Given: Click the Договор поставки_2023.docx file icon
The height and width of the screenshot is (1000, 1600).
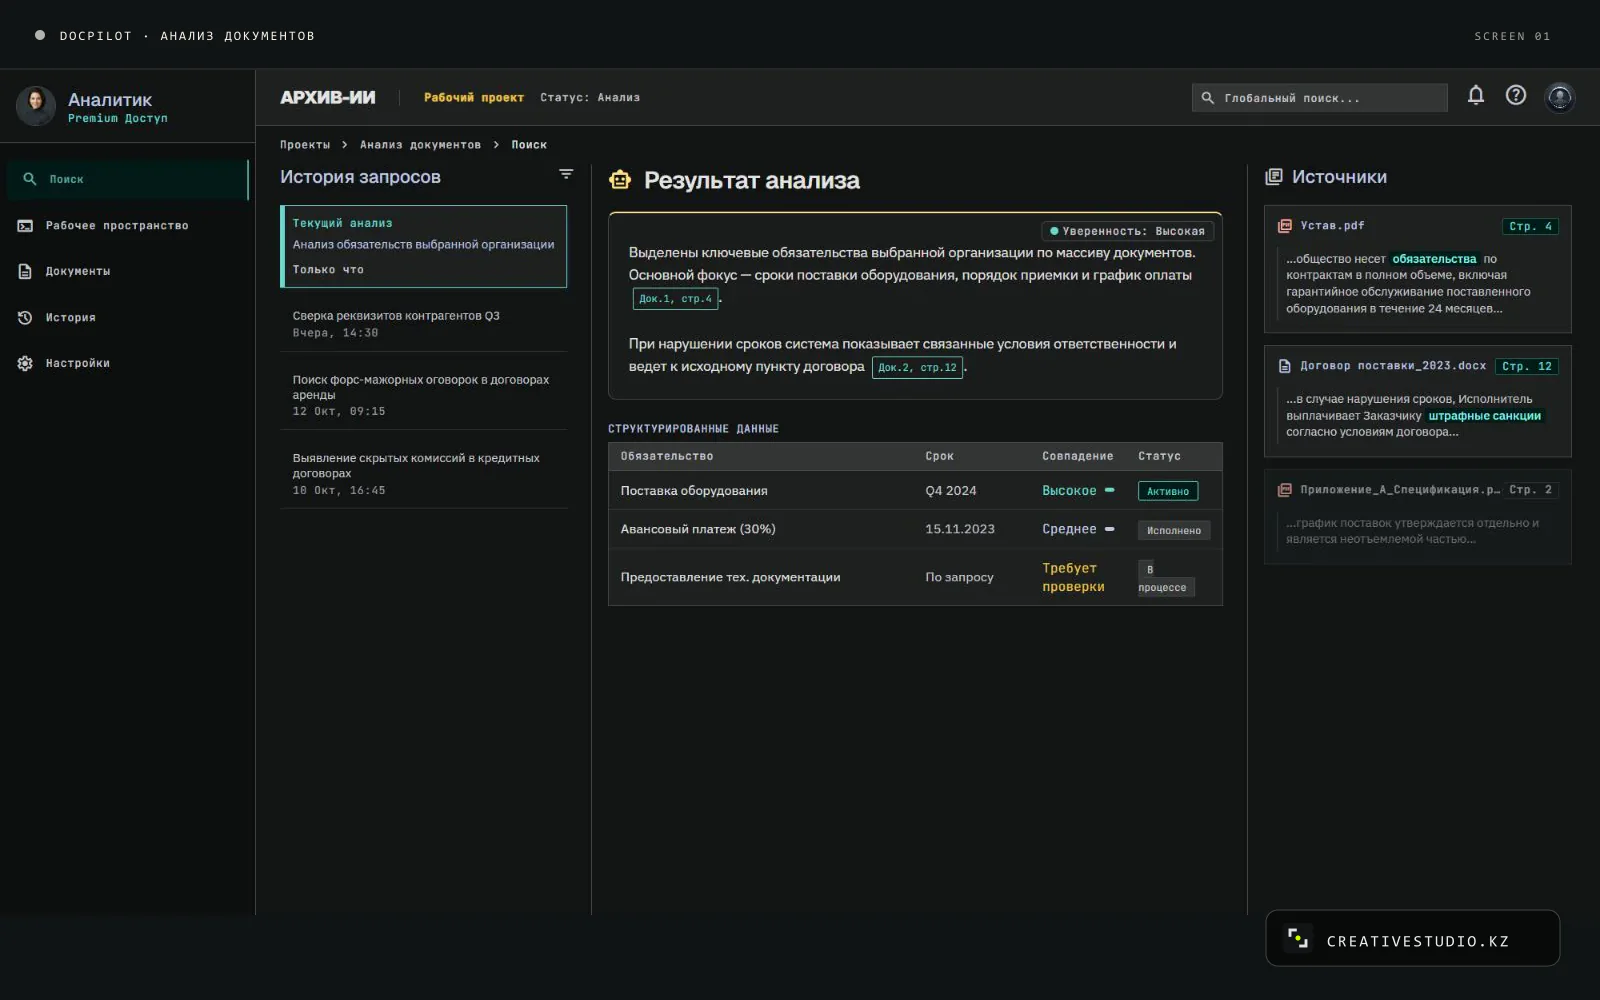Looking at the screenshot, I should [x=1285, y=366].
